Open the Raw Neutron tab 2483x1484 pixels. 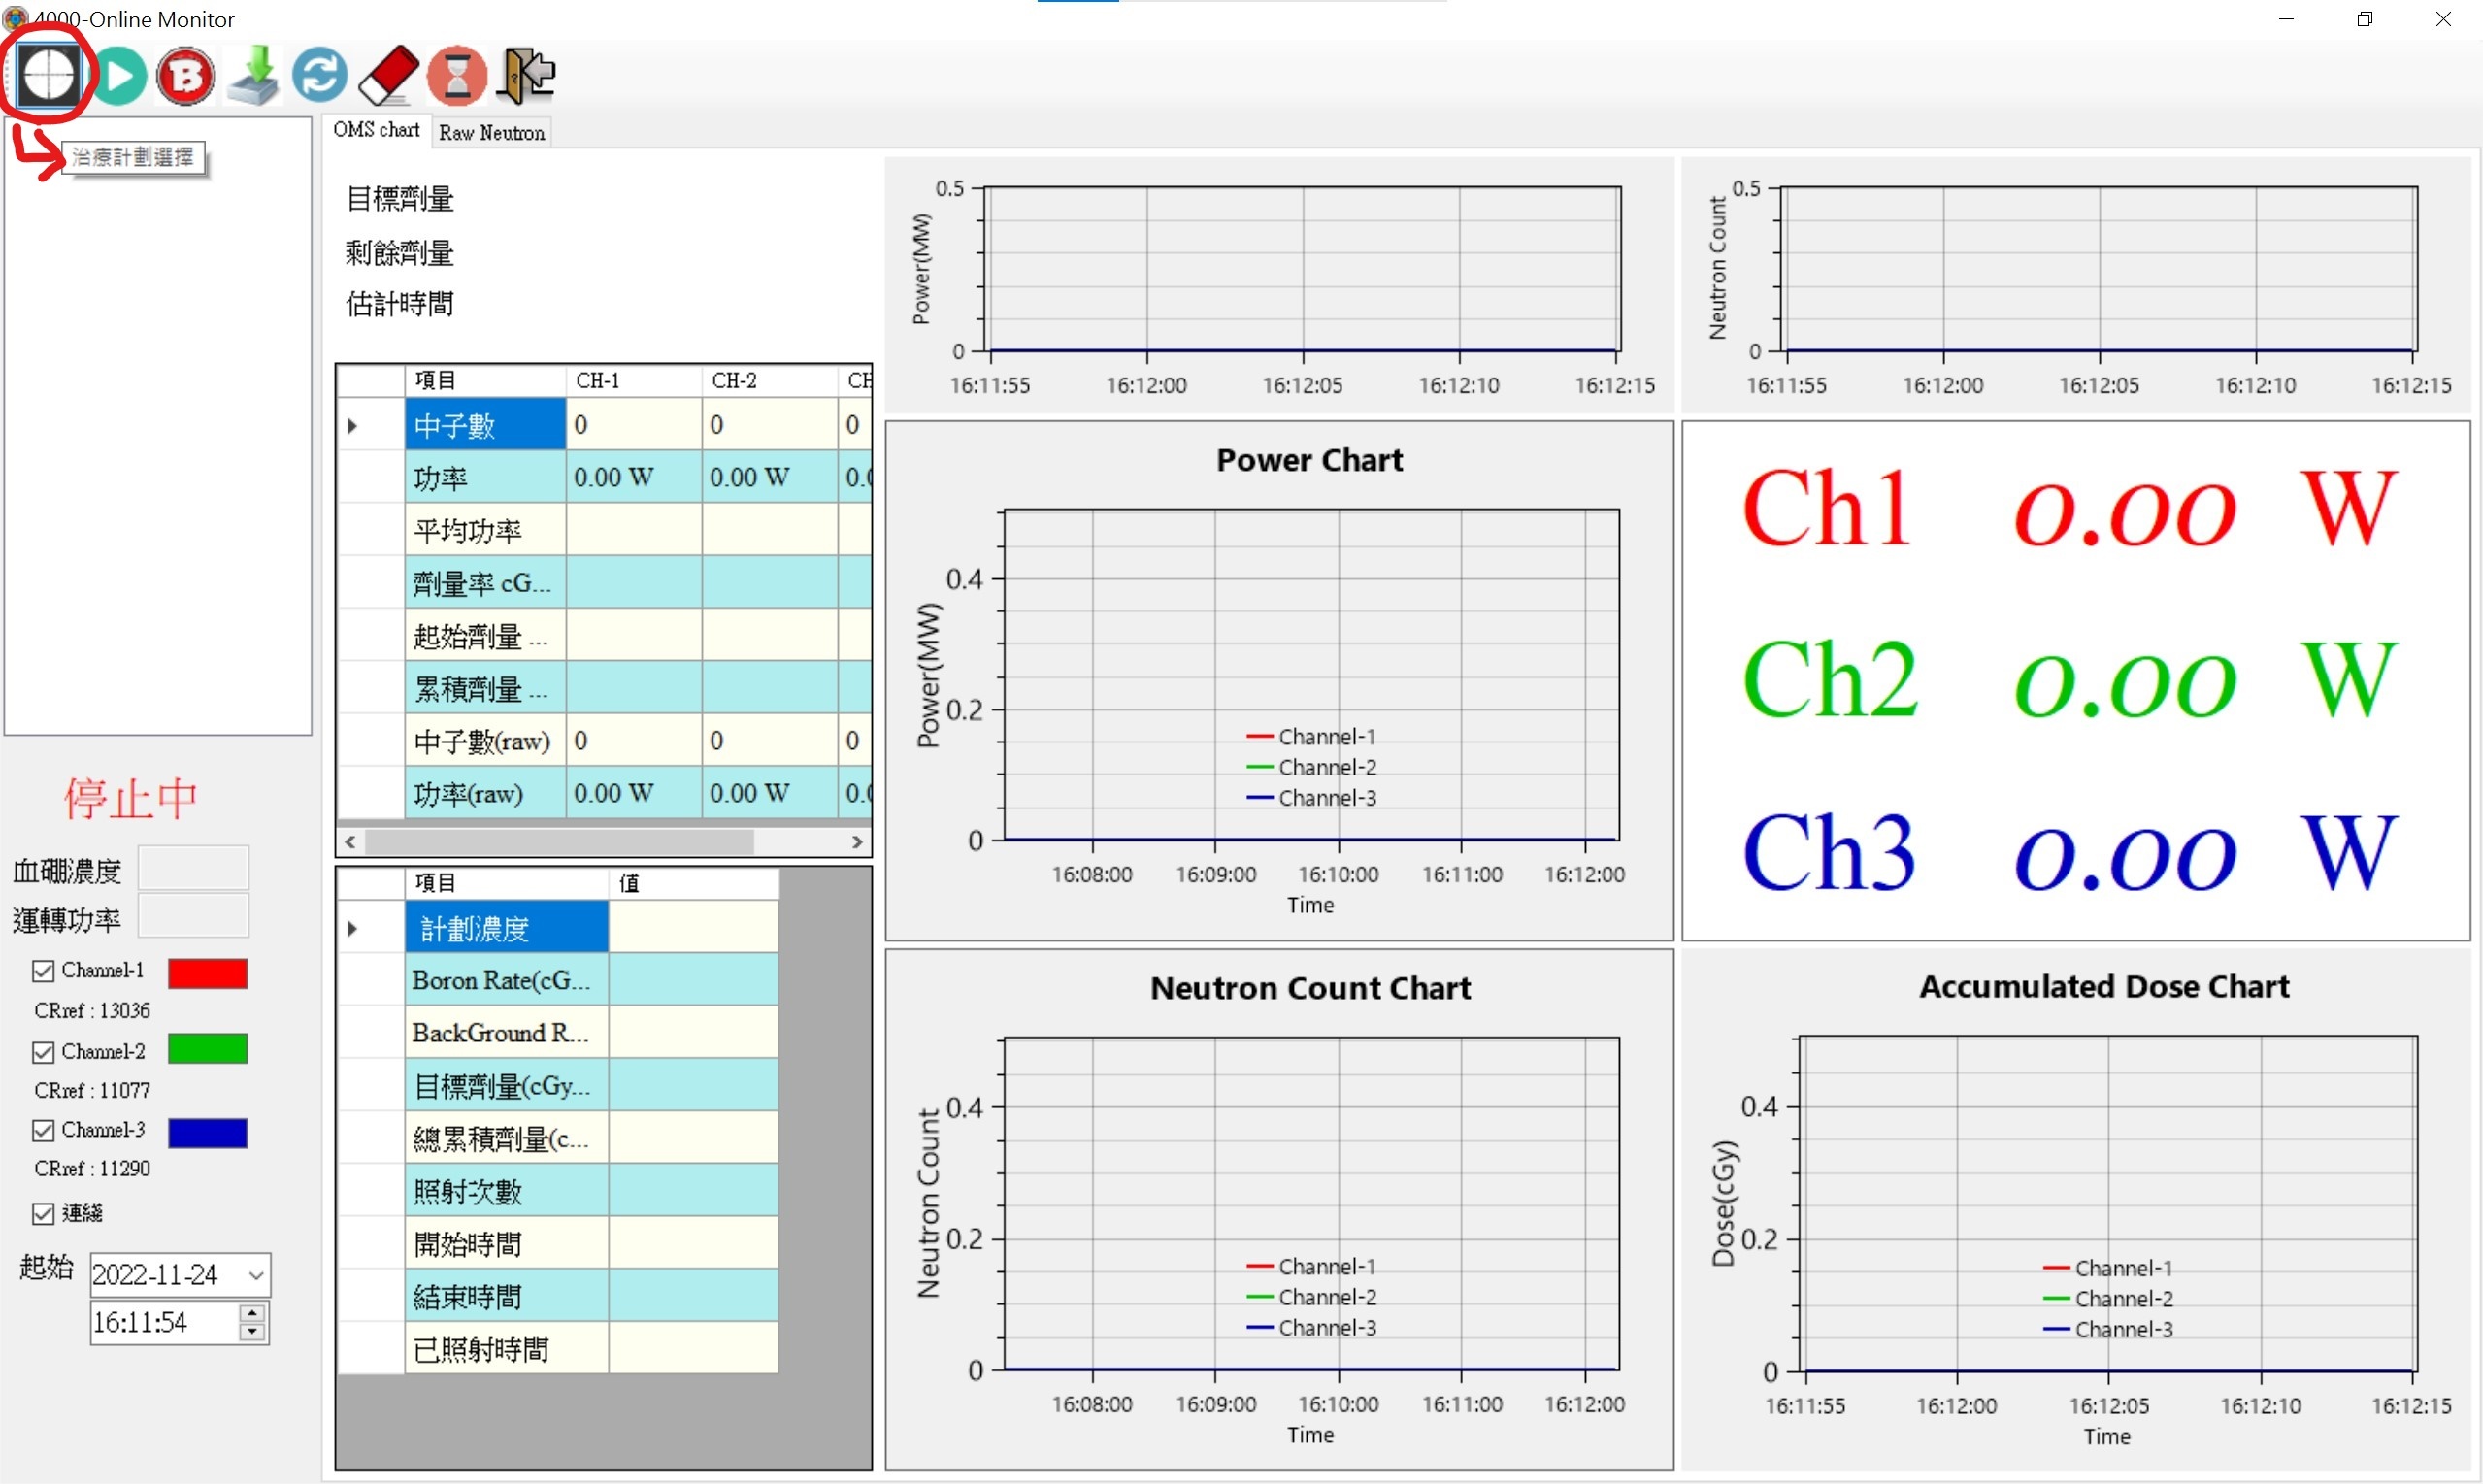tap(492, 132)
